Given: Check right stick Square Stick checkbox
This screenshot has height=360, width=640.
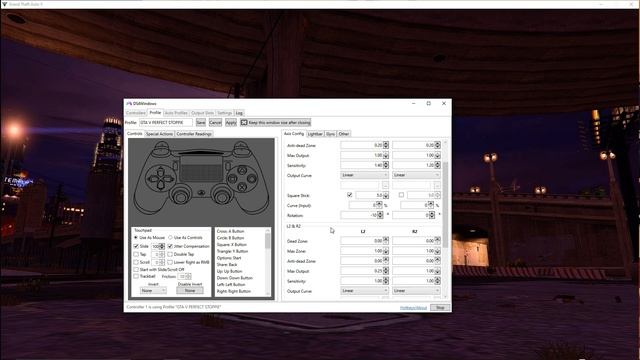Looking at the screenshot, I should (x=401, y=195).
